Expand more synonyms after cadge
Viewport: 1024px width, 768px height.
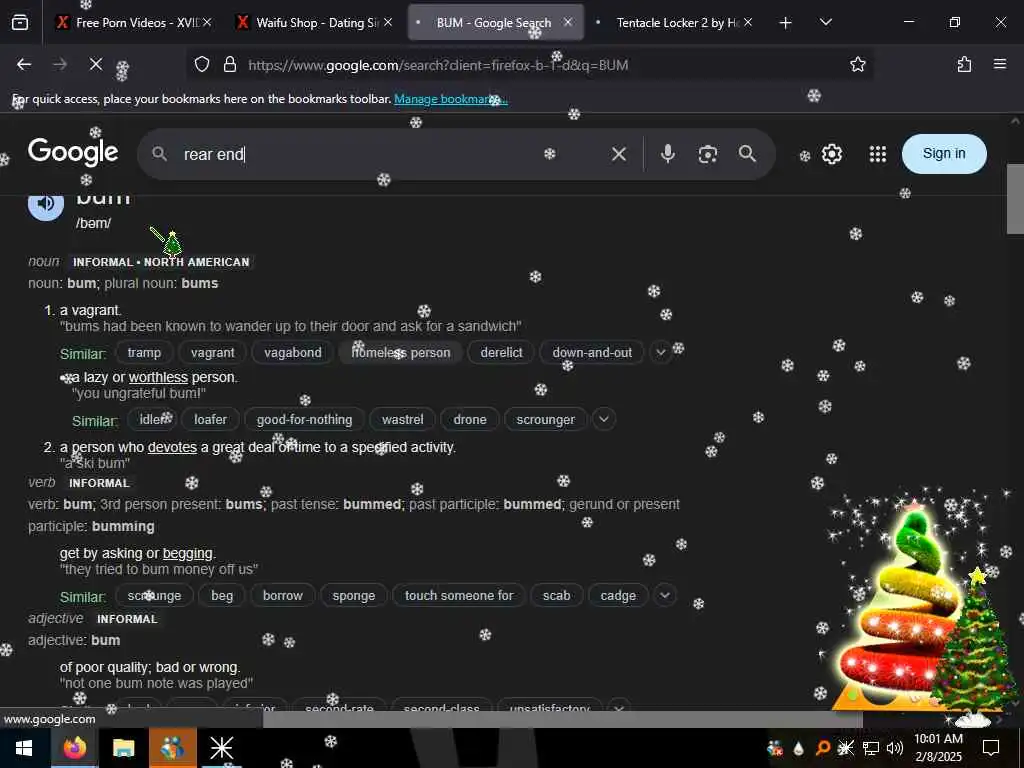click(665, 595)
